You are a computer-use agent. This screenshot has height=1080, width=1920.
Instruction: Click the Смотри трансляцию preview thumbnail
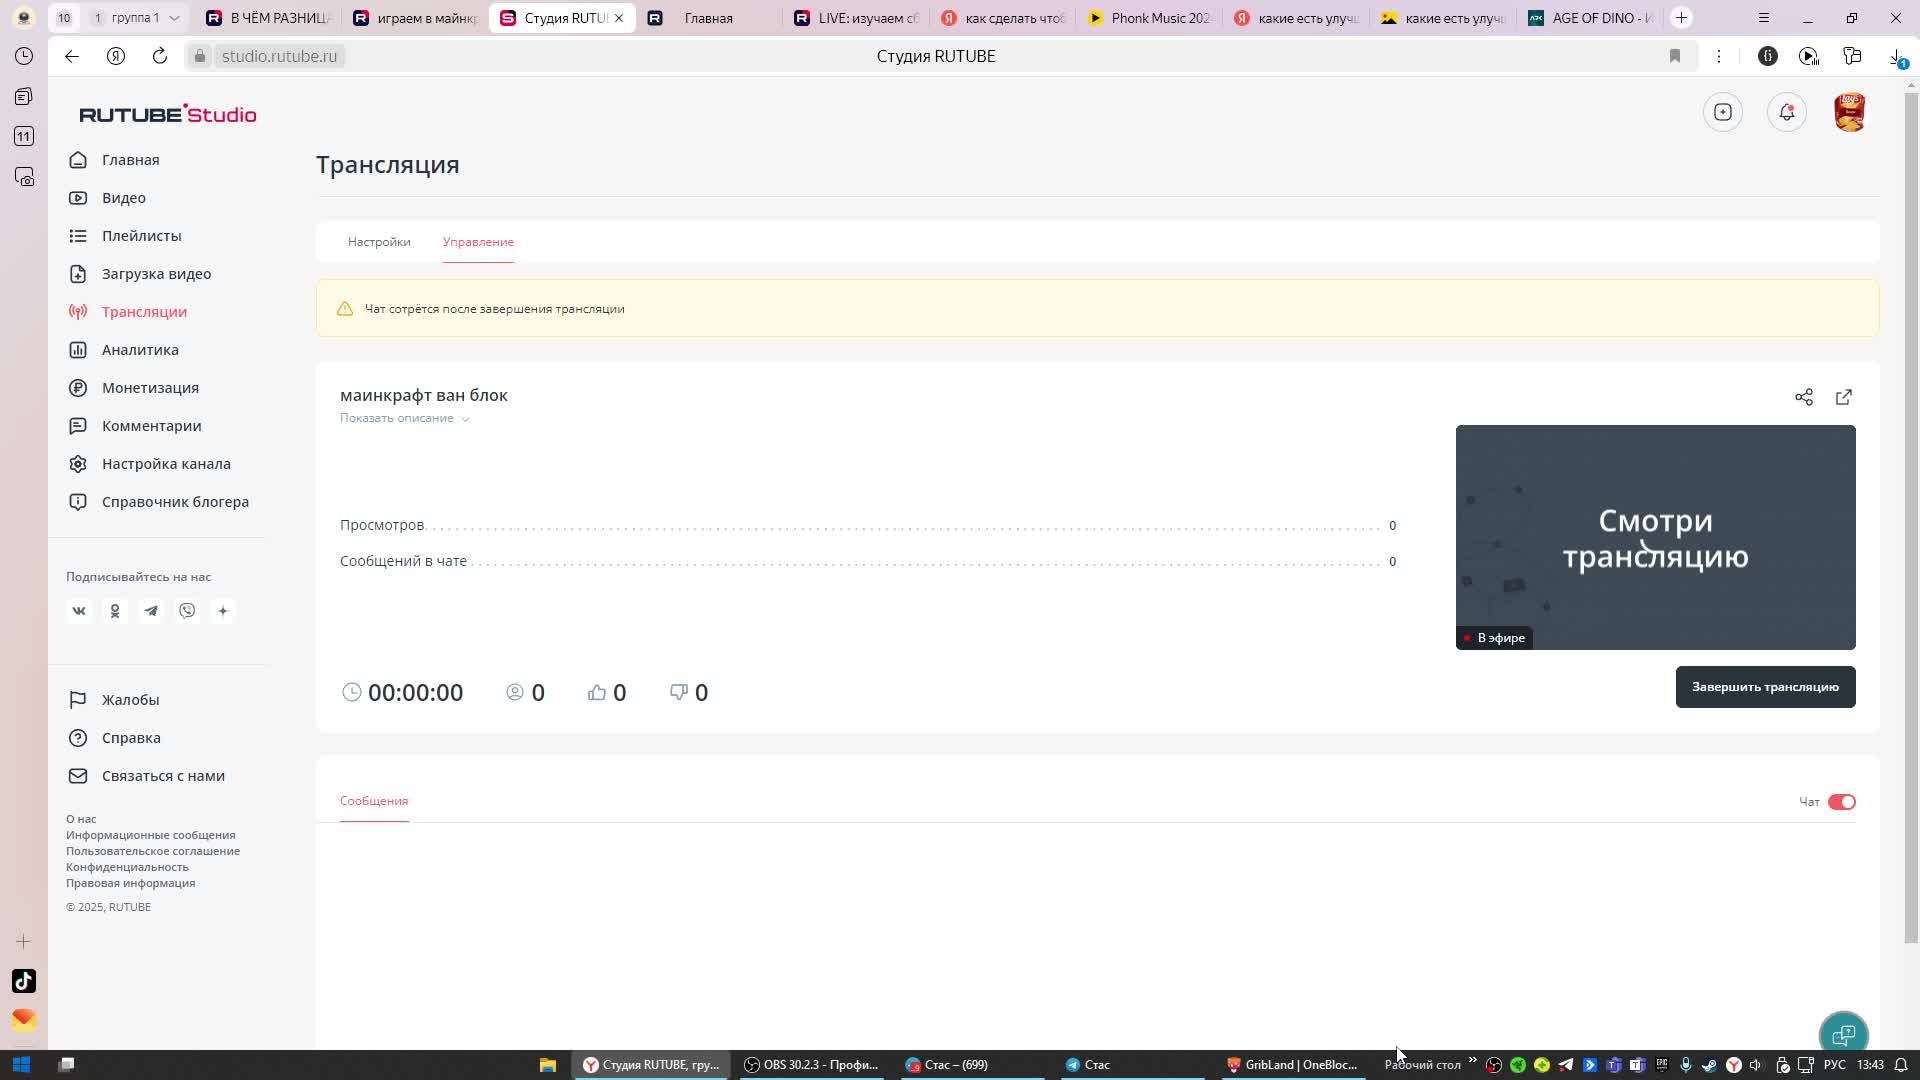click(1655, 537)
